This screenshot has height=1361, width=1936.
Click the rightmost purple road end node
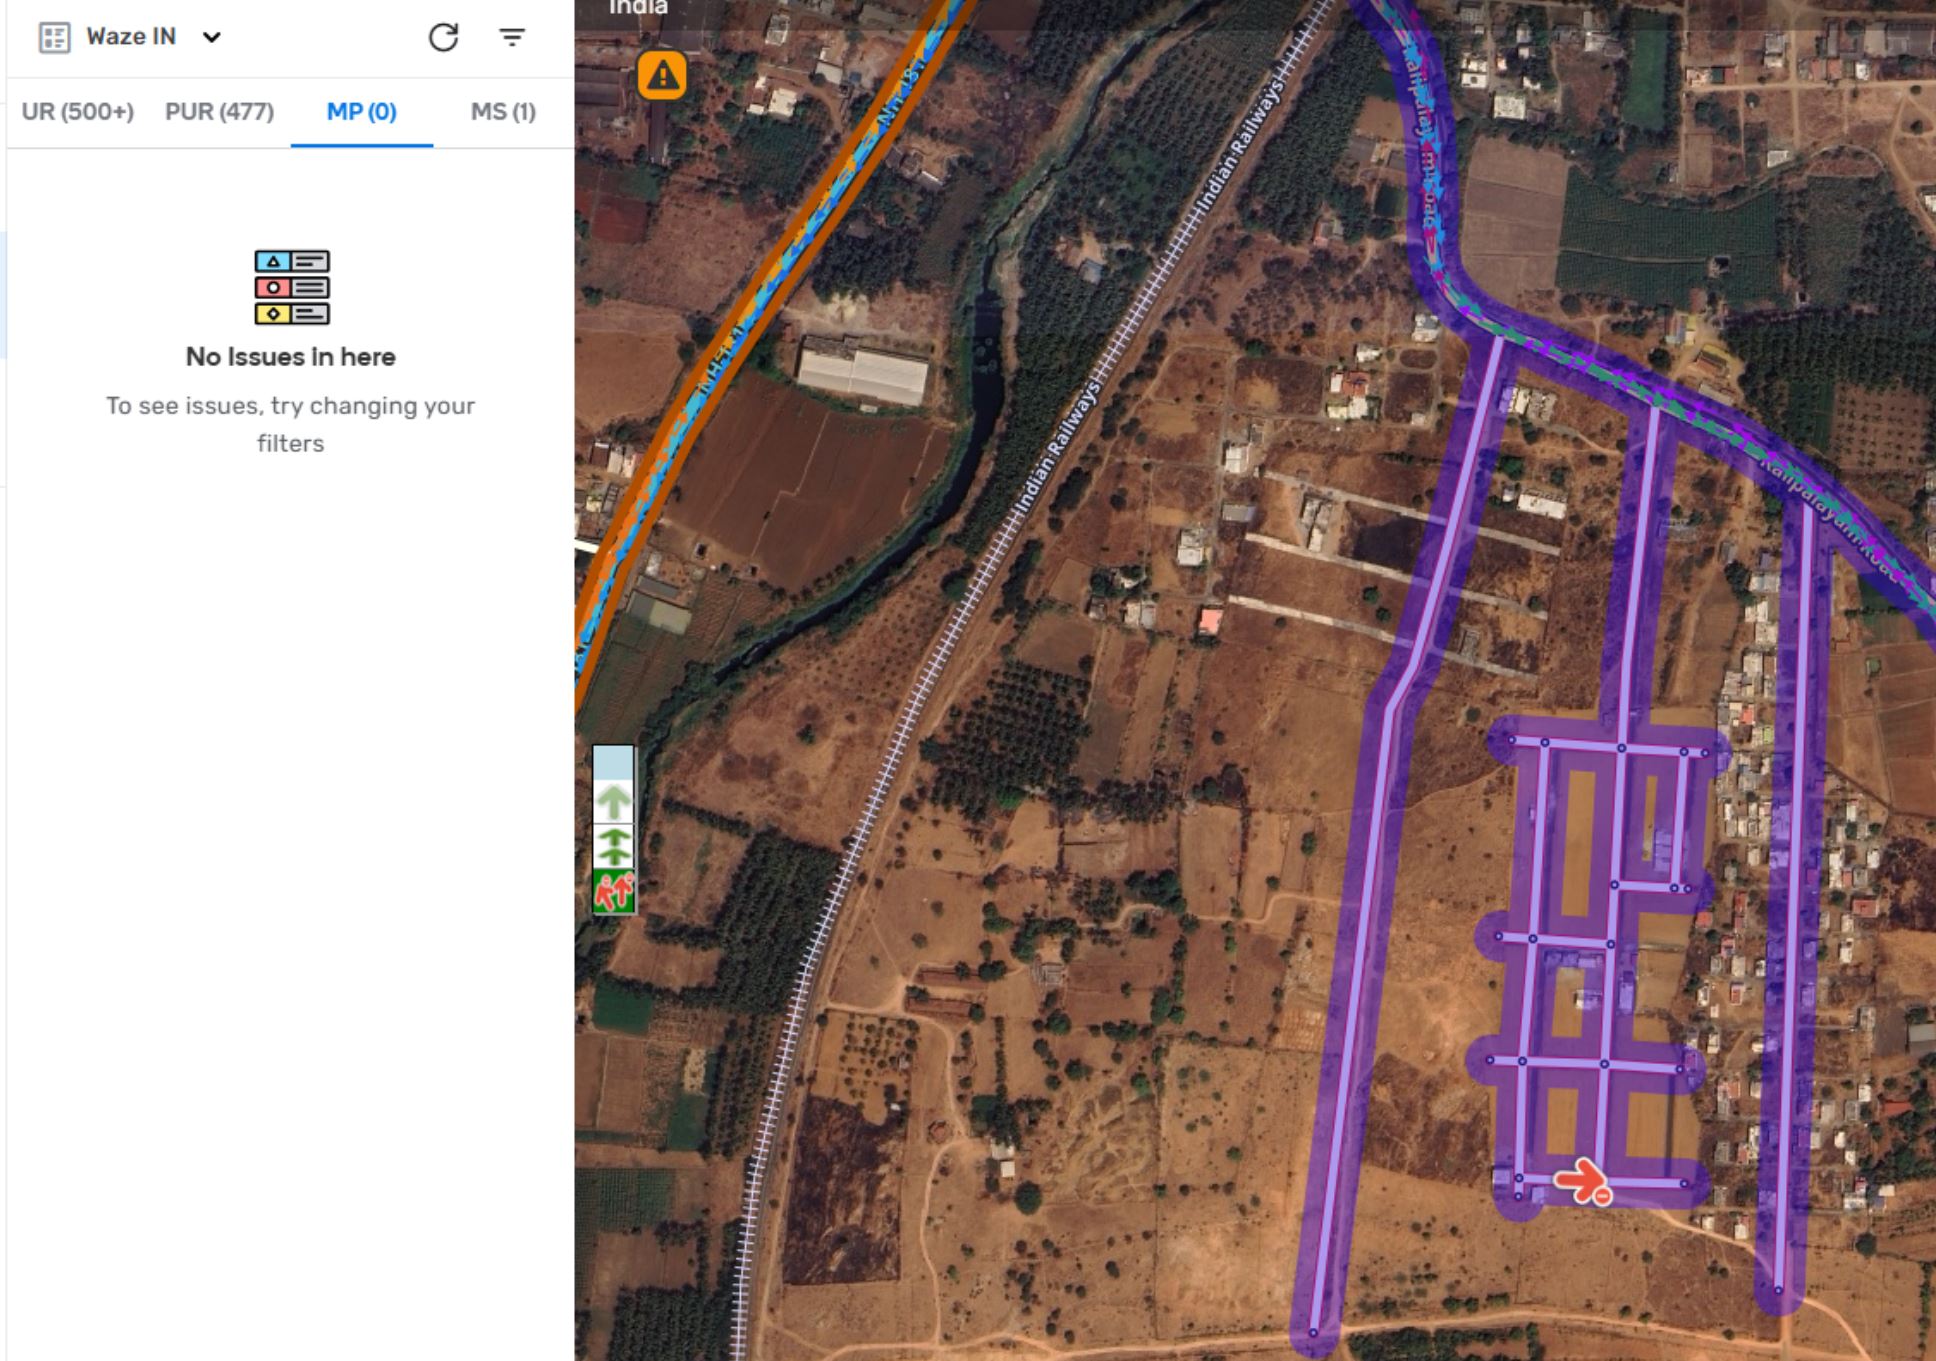tap(1779, 1290)
